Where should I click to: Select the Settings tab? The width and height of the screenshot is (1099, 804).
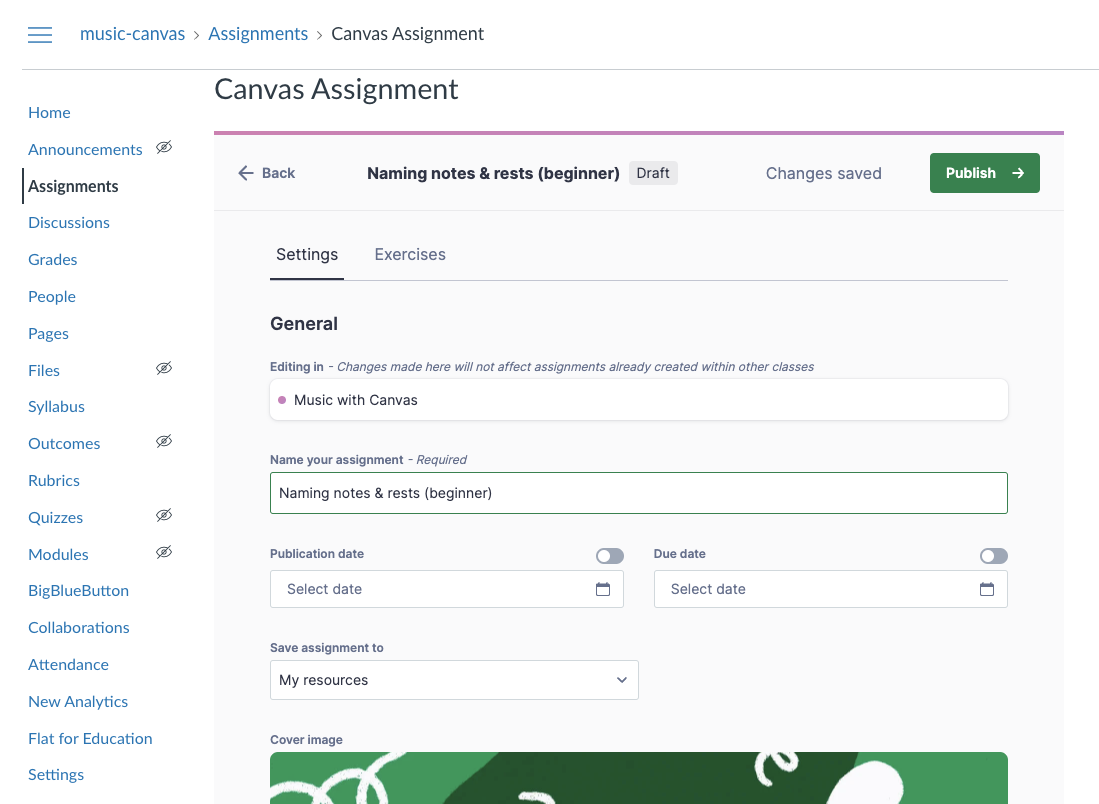(x=306, y=254)
